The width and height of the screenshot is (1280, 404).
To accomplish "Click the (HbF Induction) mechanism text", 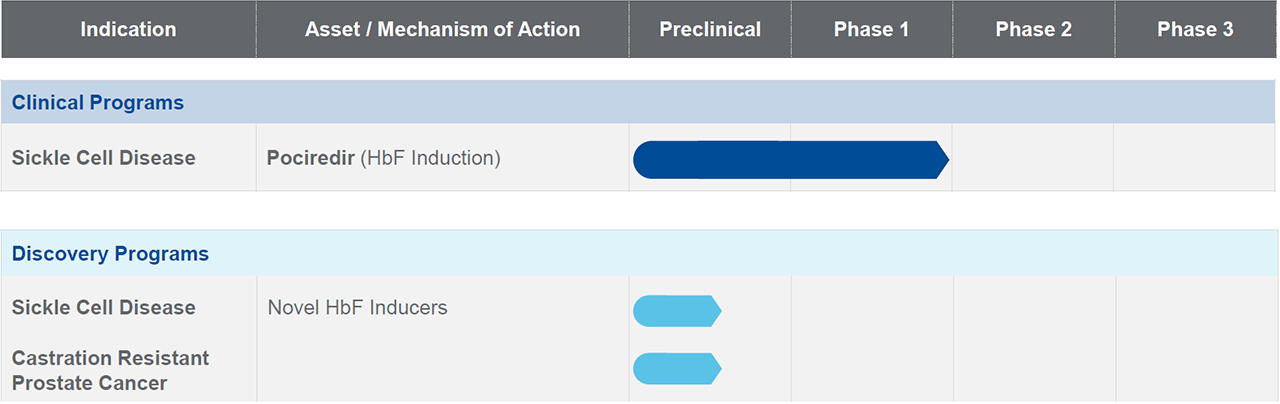I will click(x=430, y=158).
